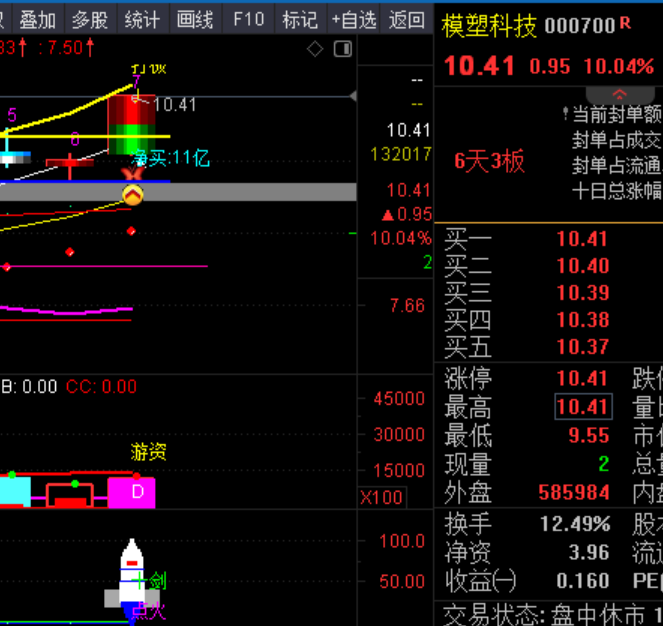Click the small triangle price-line marker

tap(353, 97)
